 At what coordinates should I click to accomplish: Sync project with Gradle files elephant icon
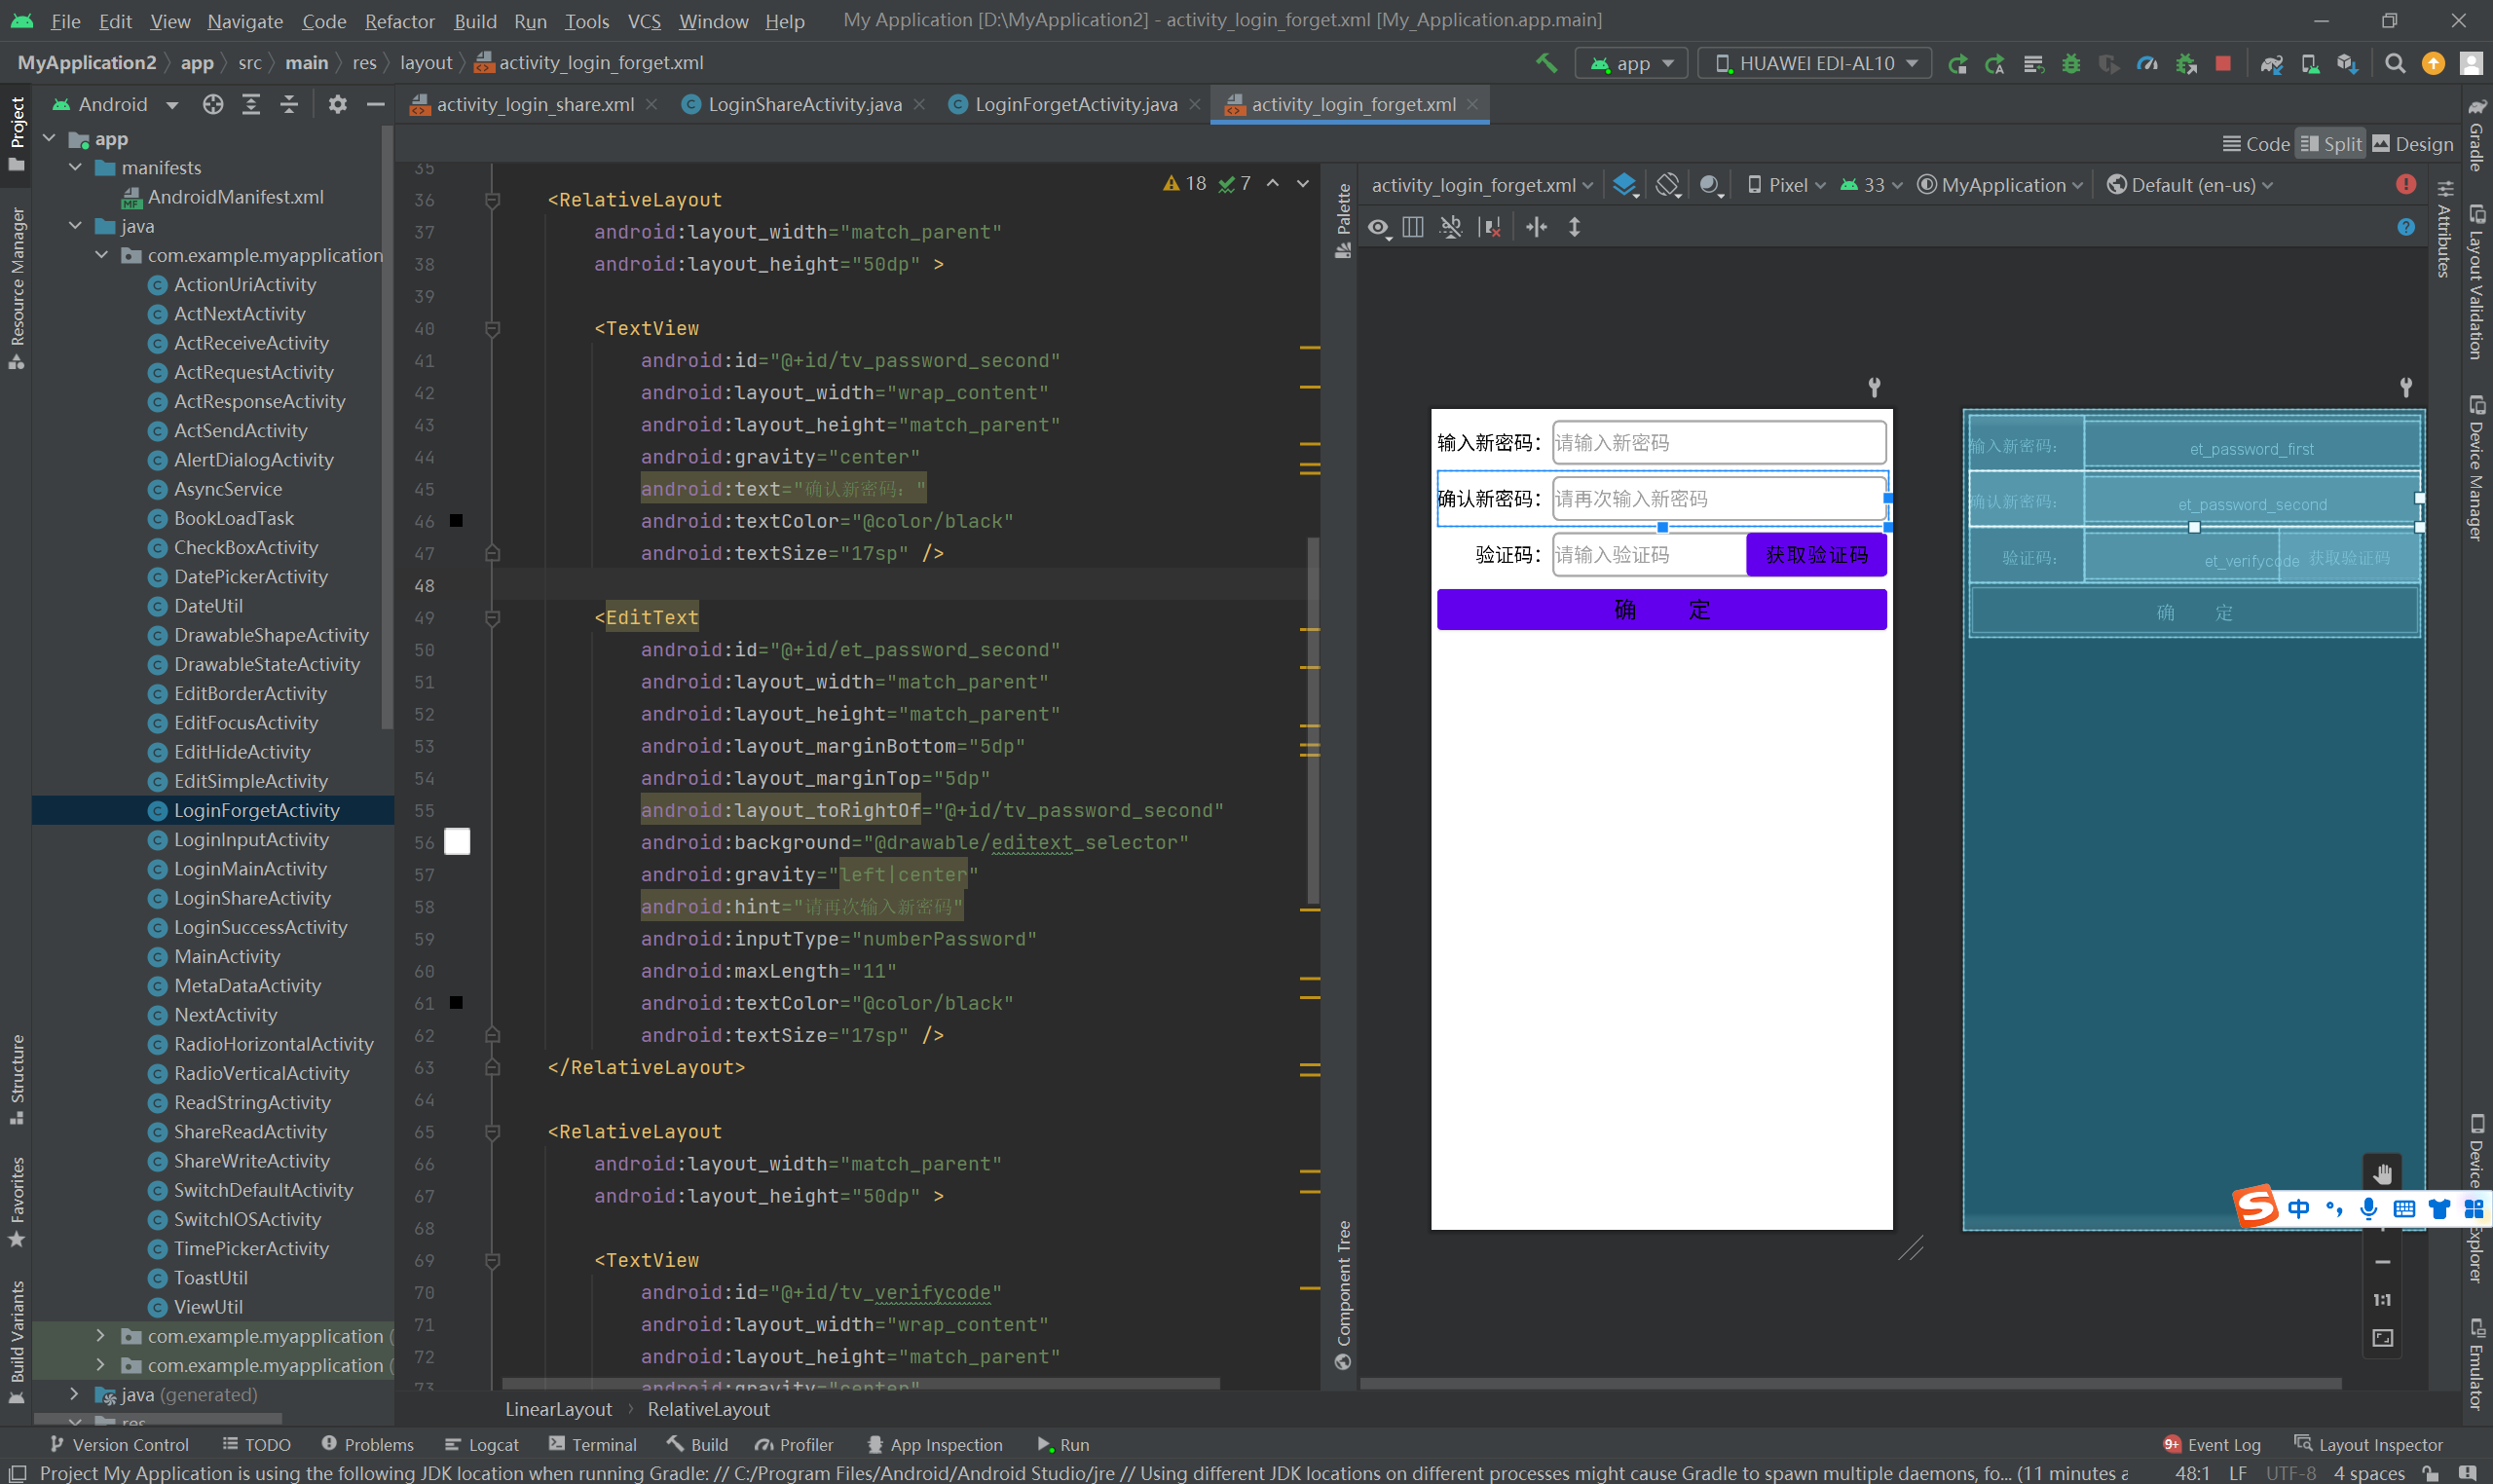click(2272, 63)
